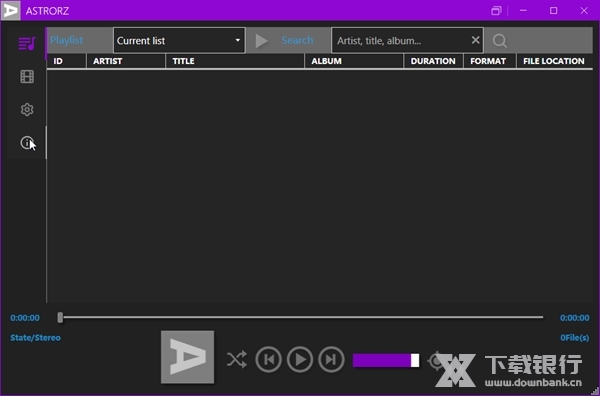Minimize the ASTRORZ window

(x=523, y=11)
